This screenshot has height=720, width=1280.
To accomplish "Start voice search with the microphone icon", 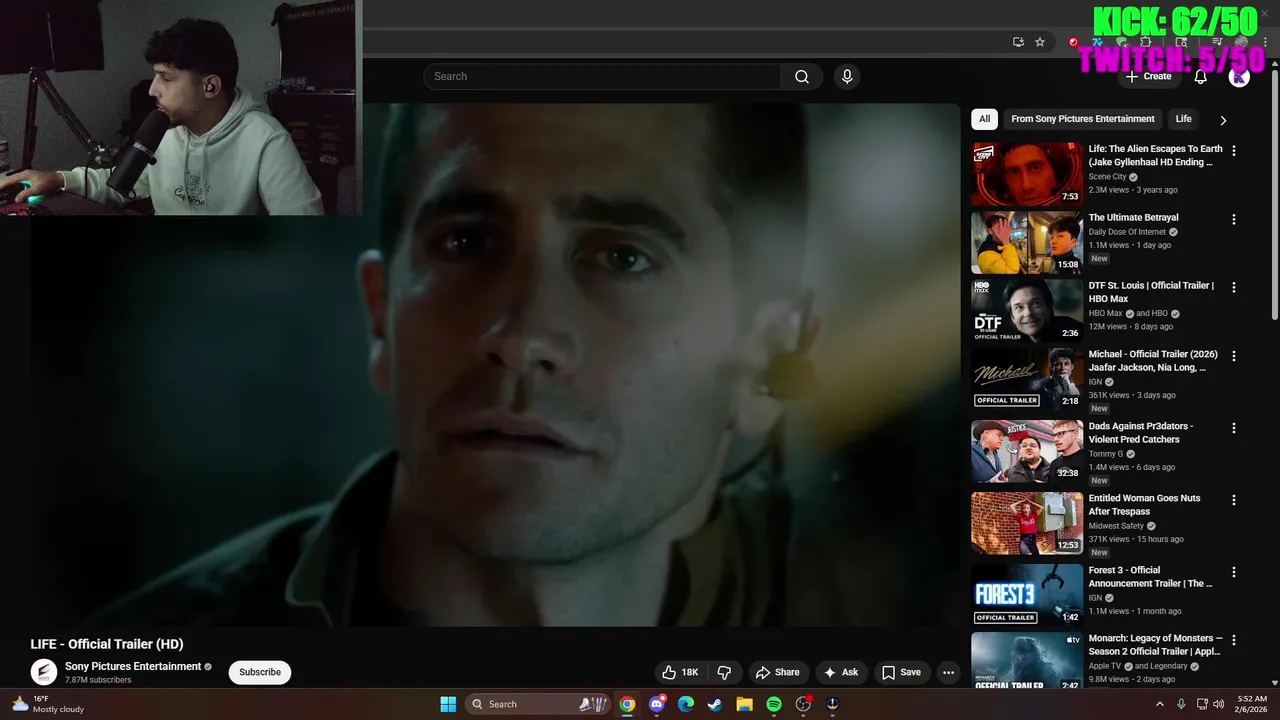I will (x=847, y=77).
